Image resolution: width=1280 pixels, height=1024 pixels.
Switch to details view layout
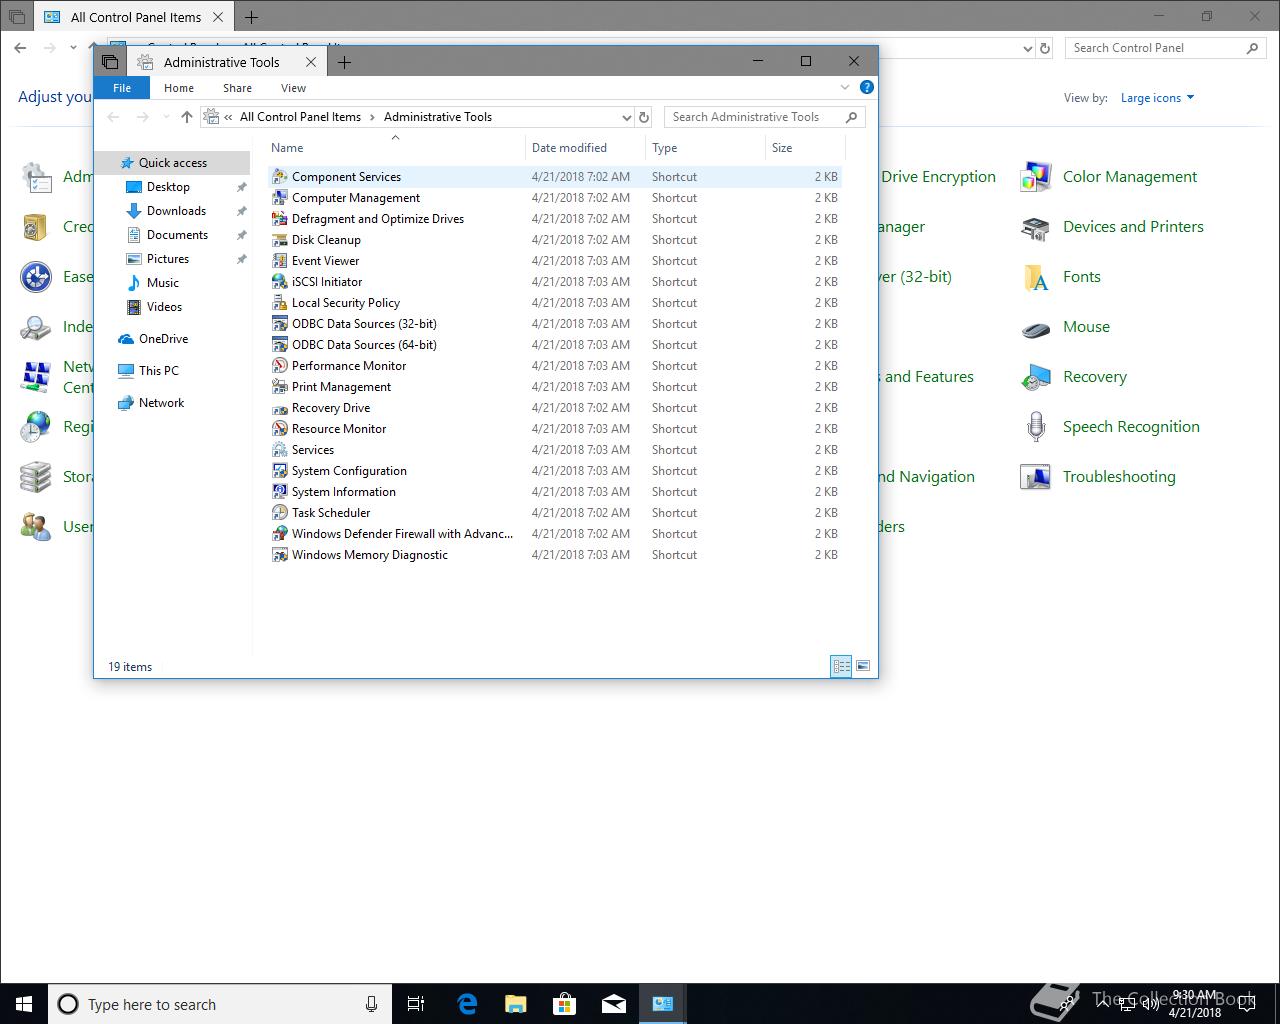pyautogui.click(x=841, y=666)
